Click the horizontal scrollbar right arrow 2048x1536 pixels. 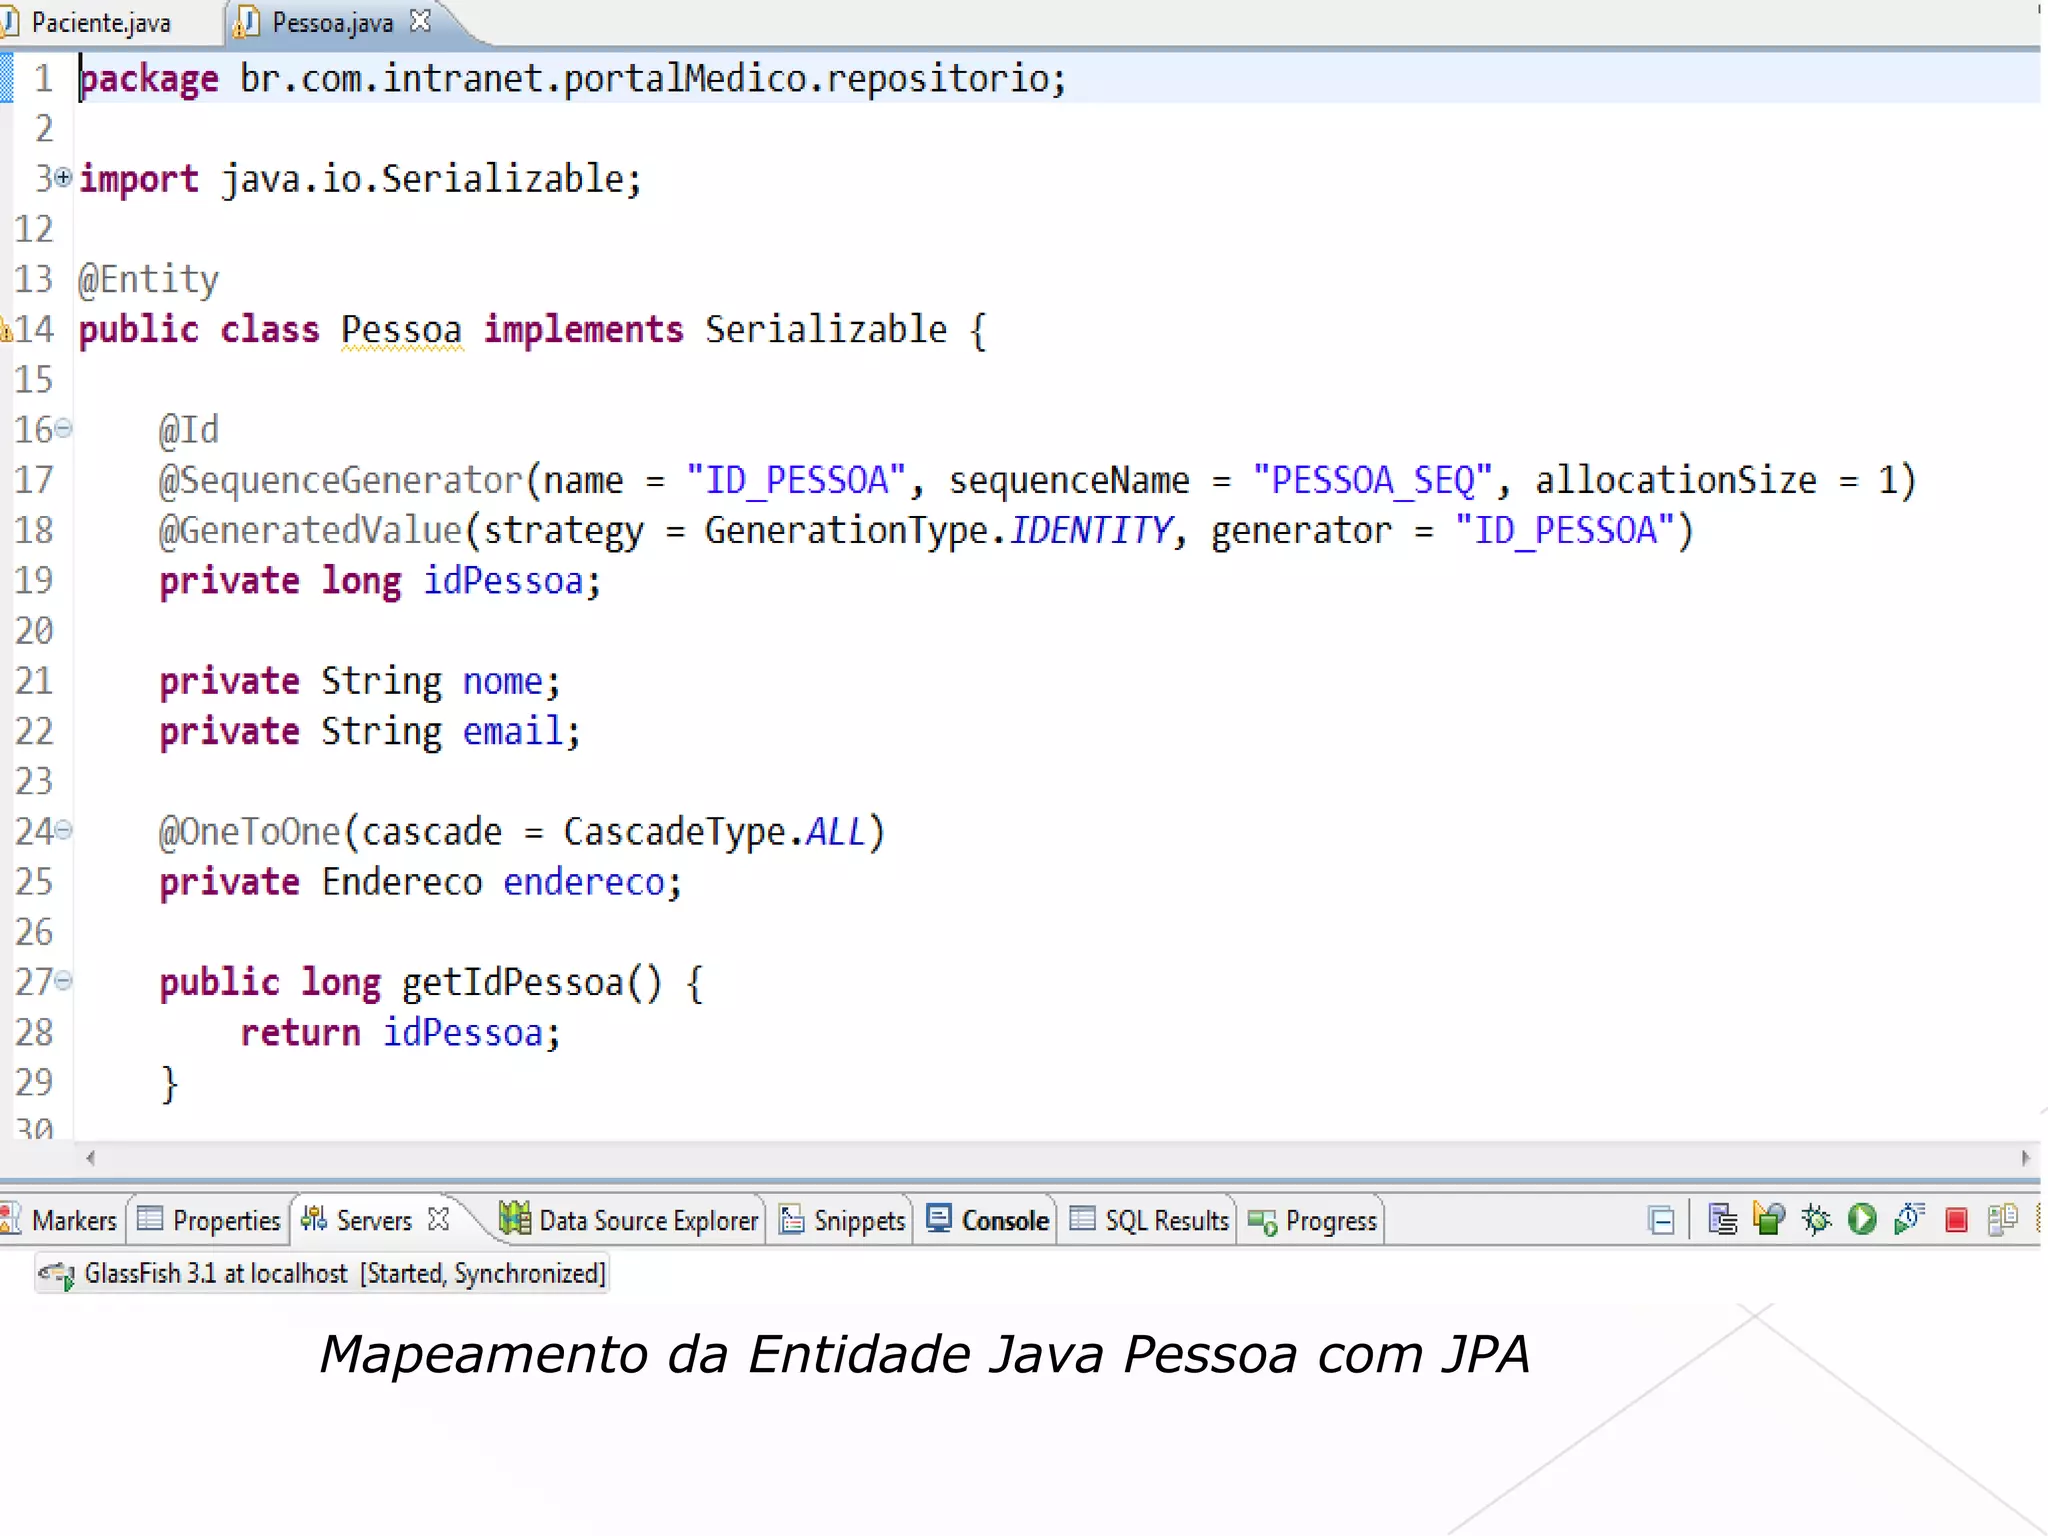2025,1158
